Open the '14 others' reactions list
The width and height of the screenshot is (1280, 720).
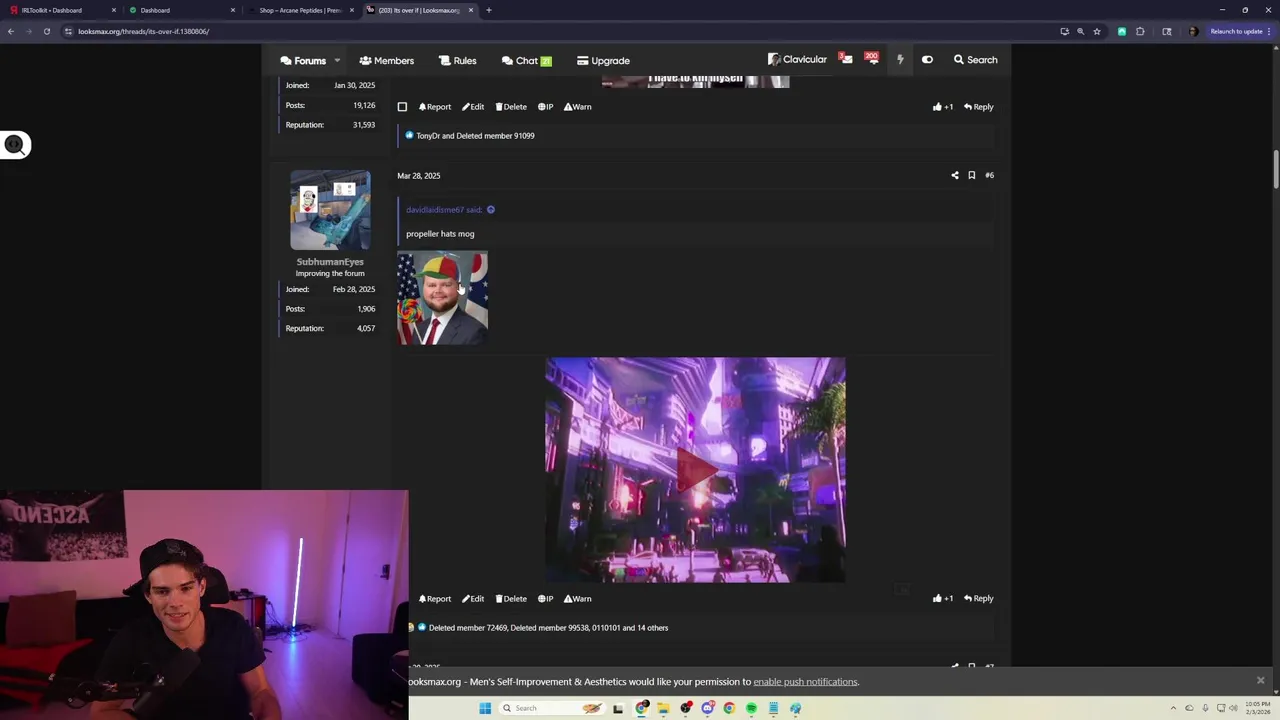(653, 628)
